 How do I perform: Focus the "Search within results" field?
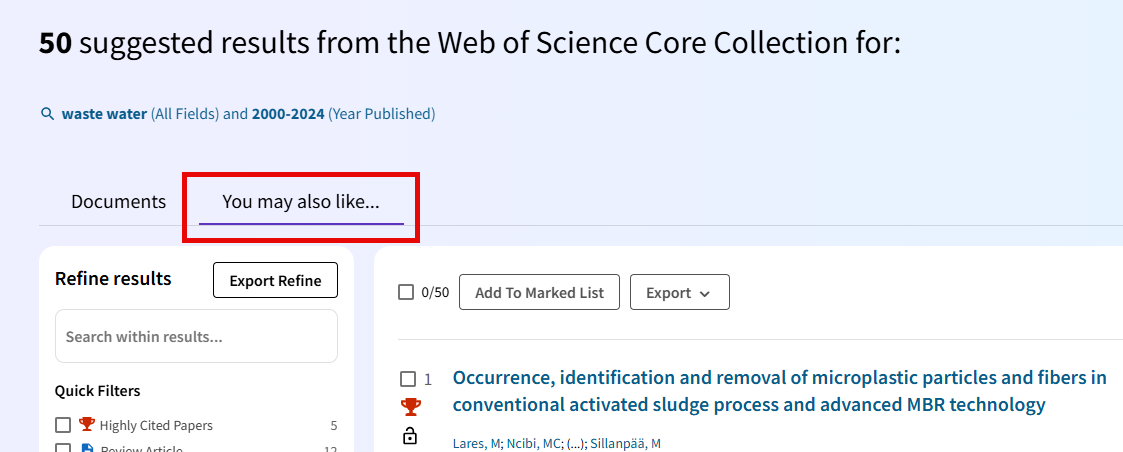coord(196,336)
